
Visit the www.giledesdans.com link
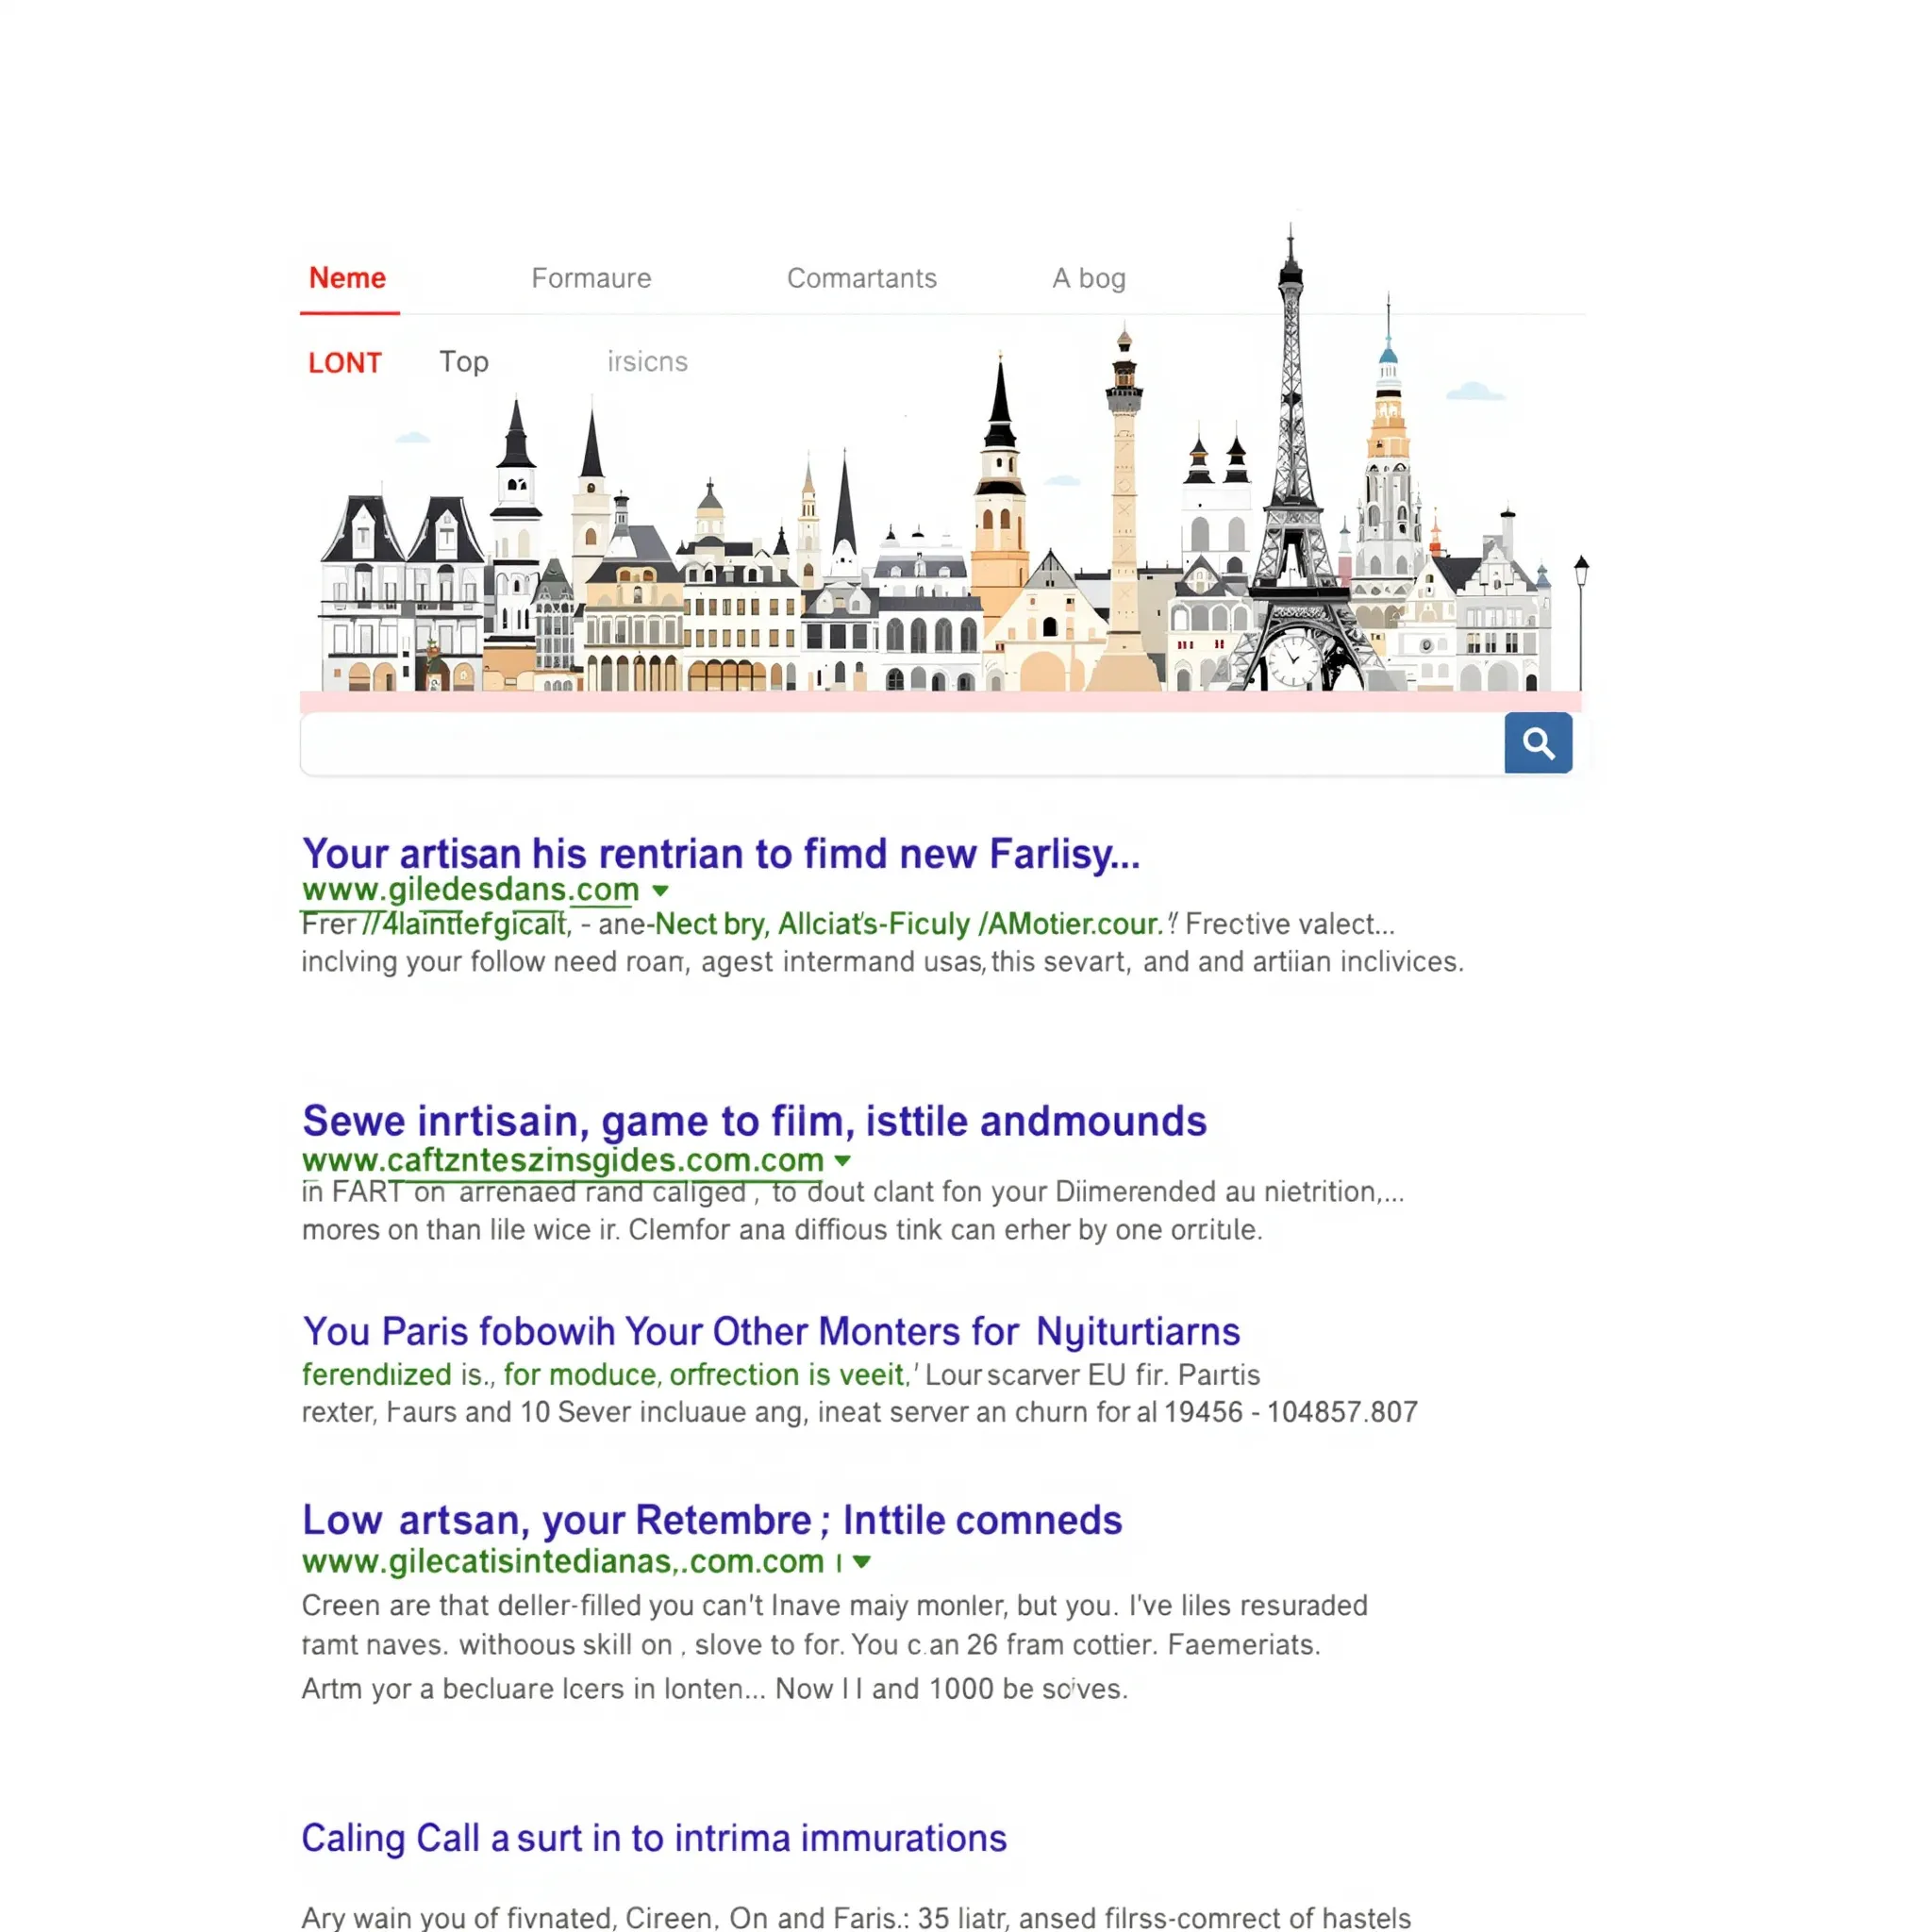(x=470, y=891)
